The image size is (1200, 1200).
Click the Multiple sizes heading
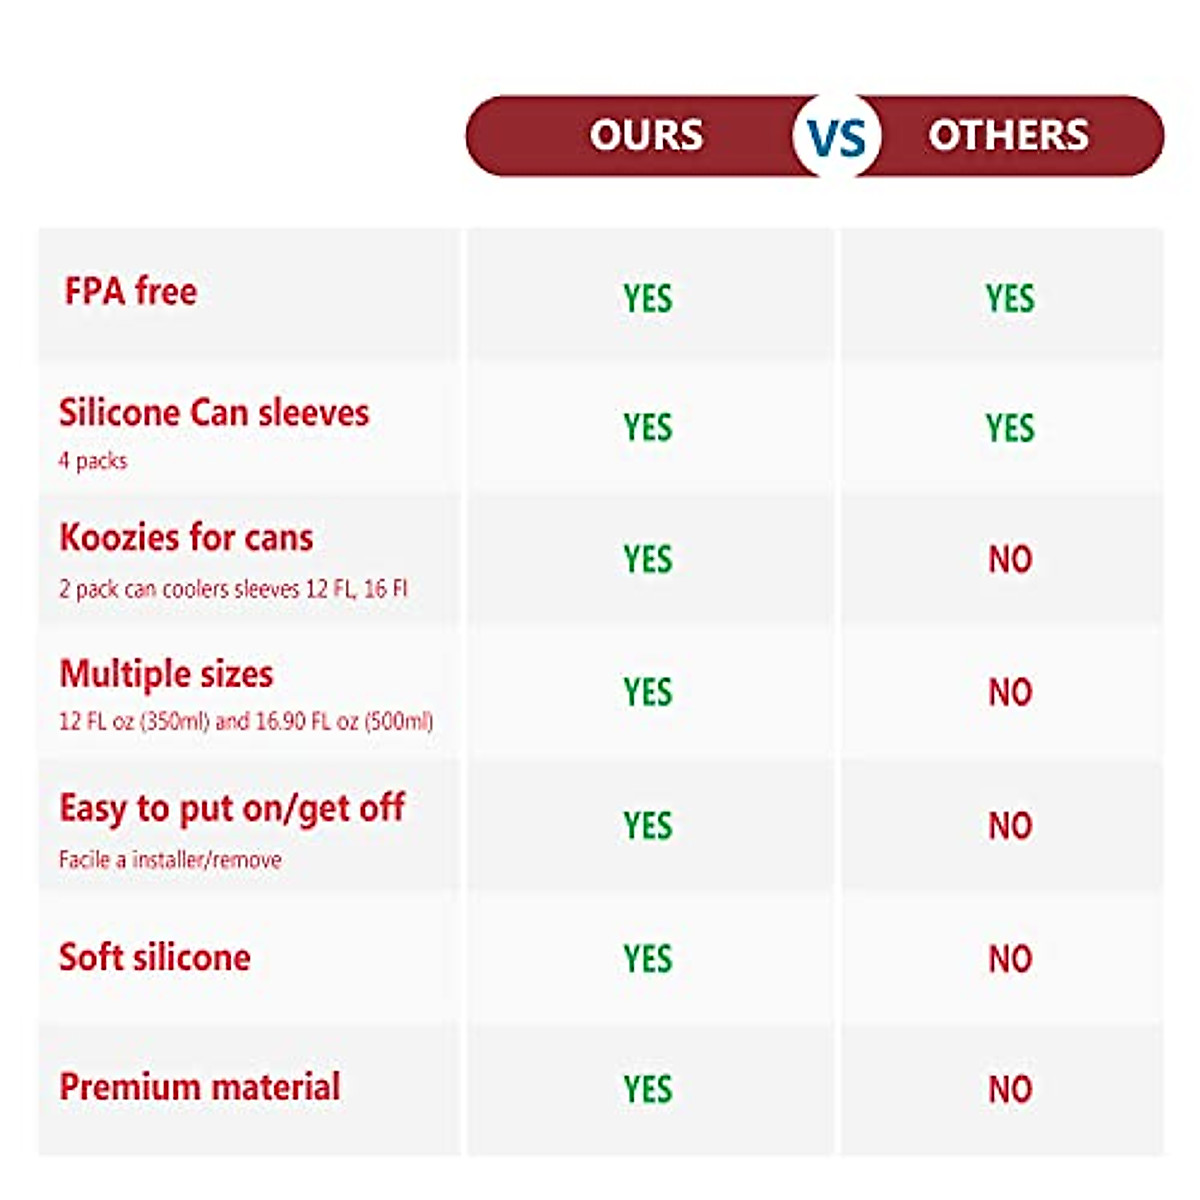(166, 674)
